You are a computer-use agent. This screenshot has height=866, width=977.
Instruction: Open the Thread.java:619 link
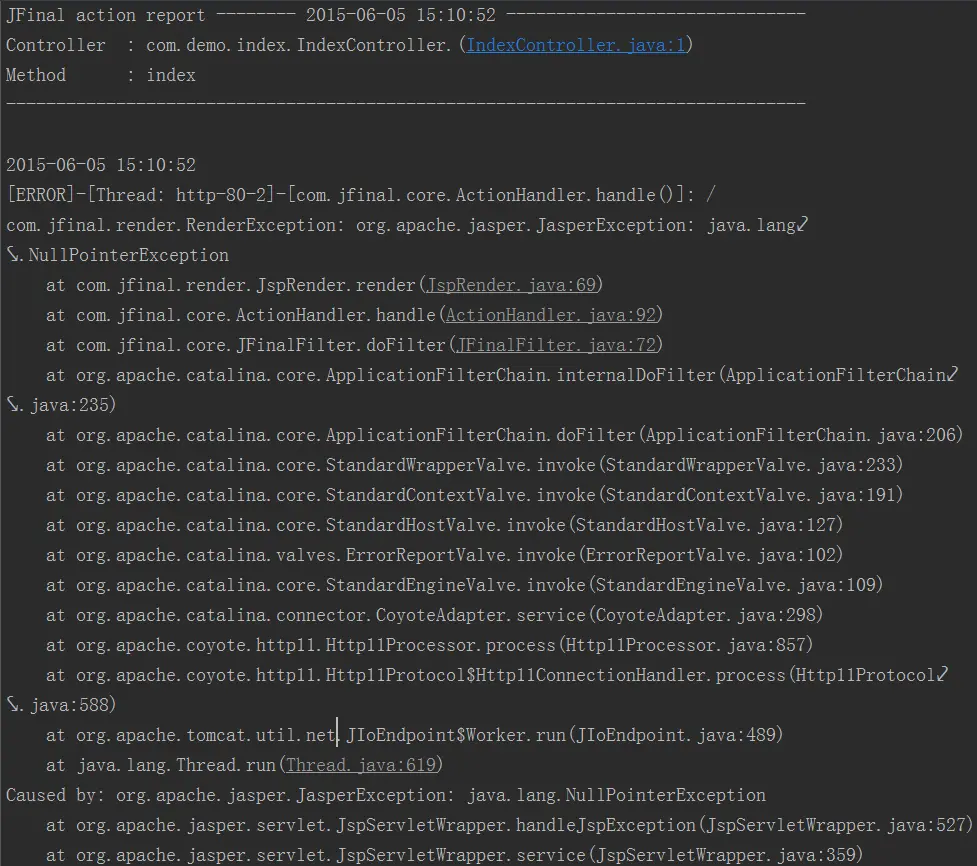[361, 765]
